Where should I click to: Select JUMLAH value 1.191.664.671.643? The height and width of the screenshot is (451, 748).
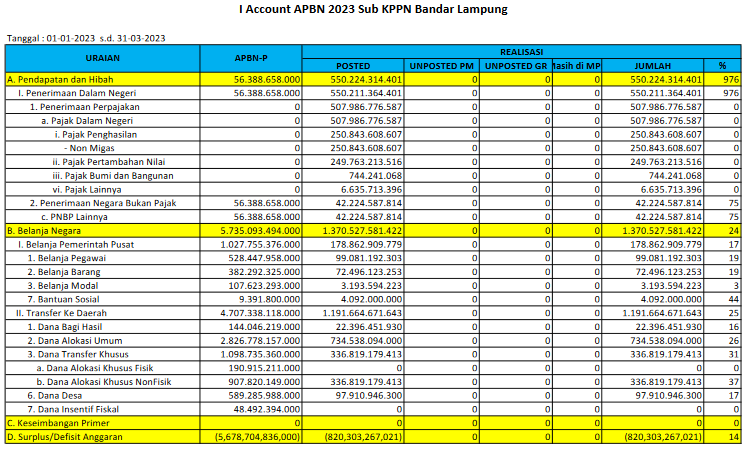[x=662, y=314]
